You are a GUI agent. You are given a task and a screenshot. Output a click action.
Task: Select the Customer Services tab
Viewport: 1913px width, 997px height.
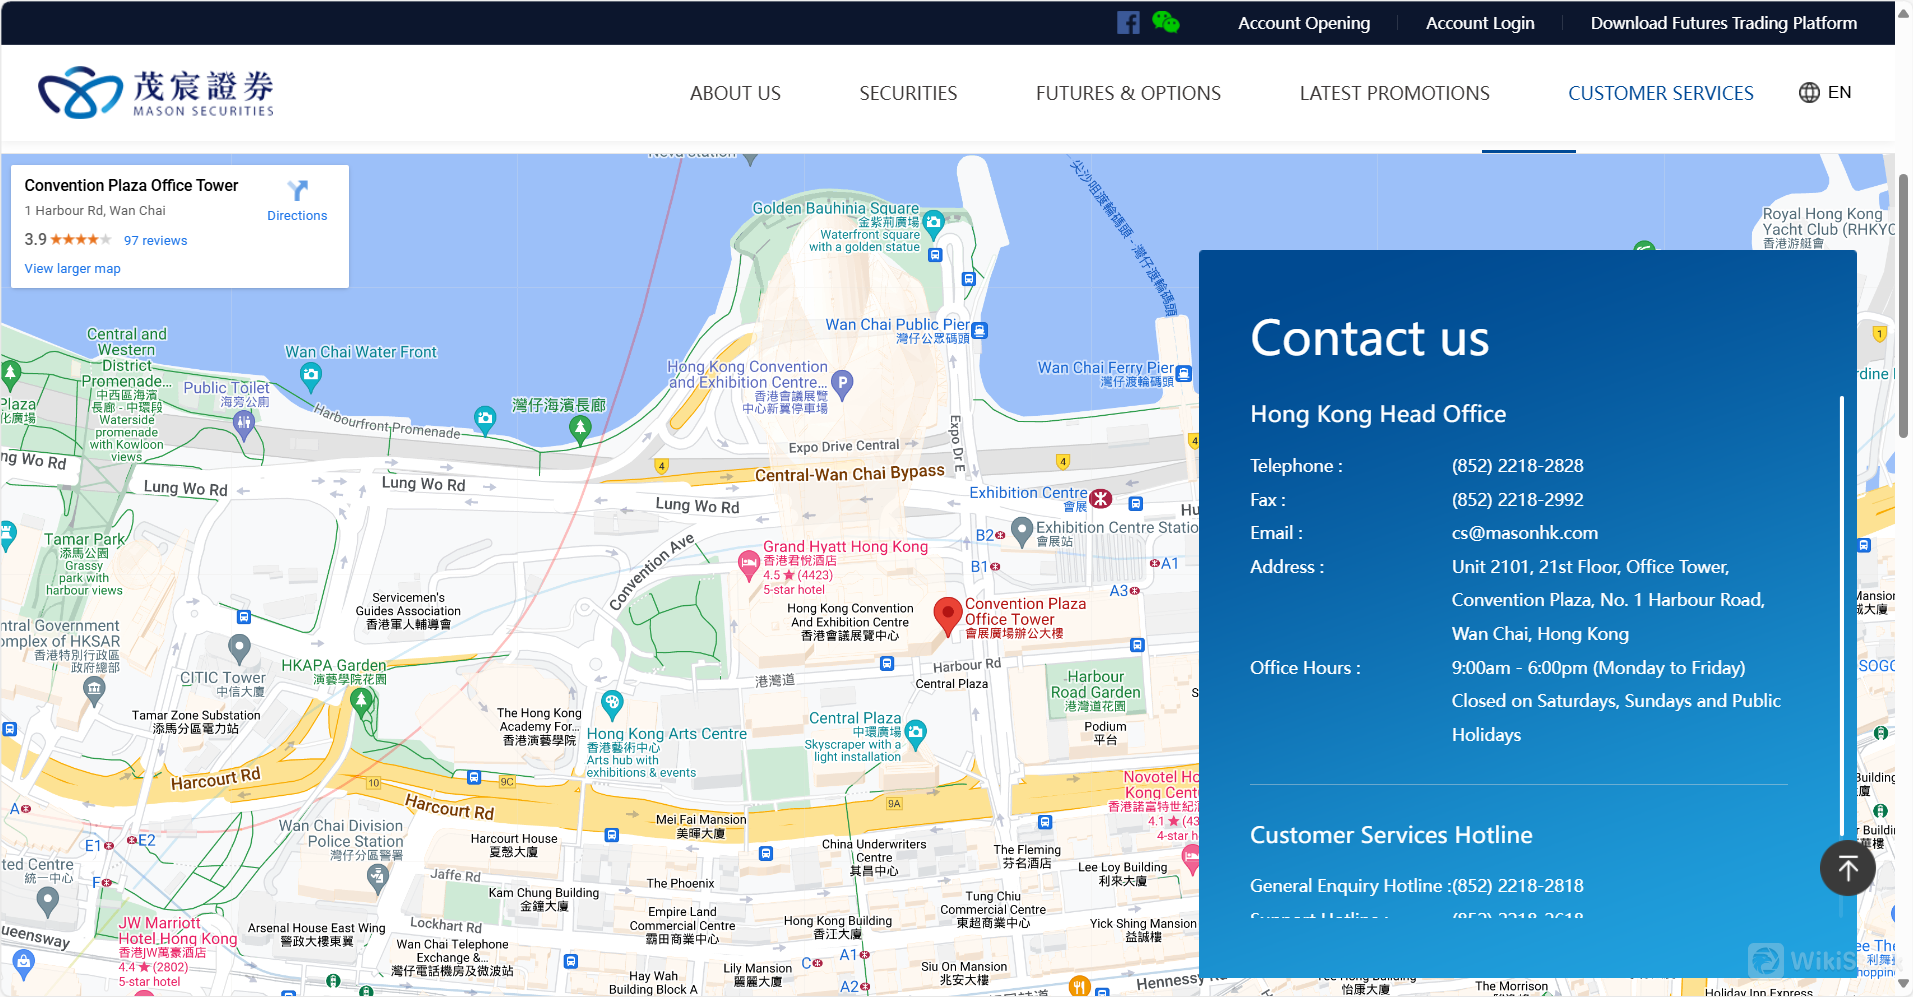(1660, 93)
